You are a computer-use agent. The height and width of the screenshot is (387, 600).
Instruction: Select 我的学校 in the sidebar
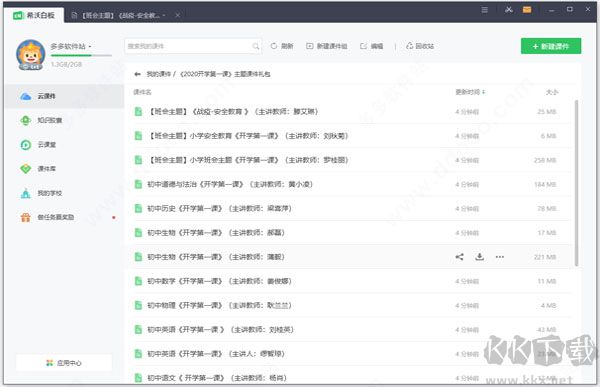click(64, 193)
